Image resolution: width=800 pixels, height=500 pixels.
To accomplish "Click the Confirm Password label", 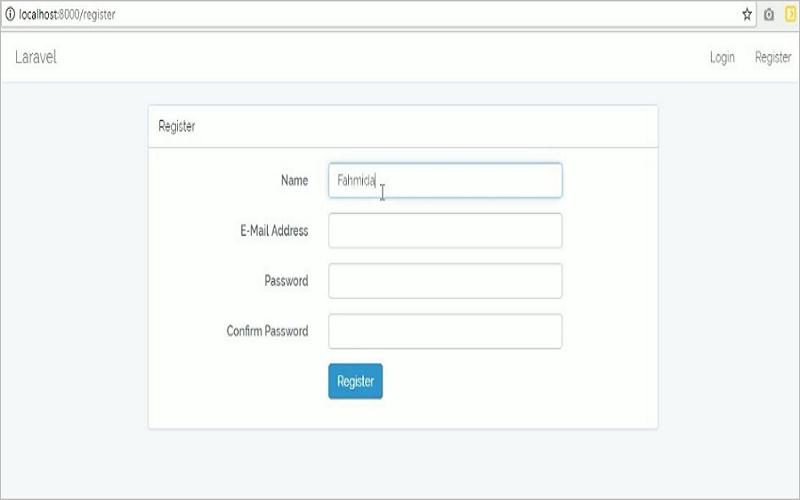I will (x=267, y=331).
